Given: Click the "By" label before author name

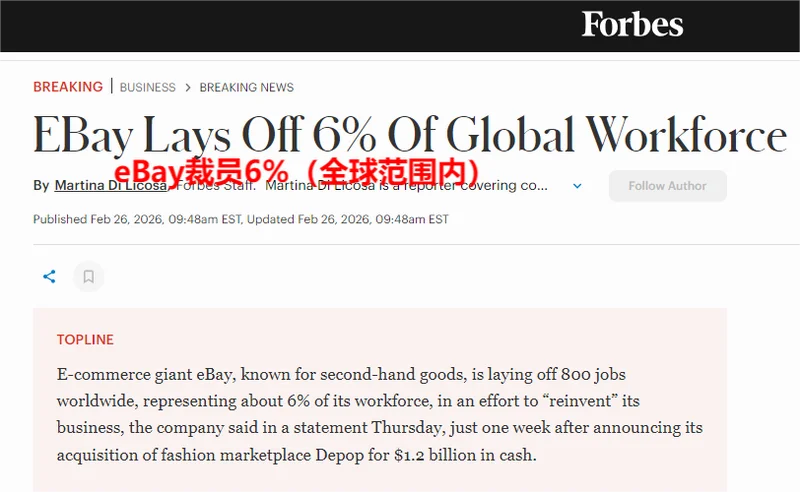Looking at the screenshot, I should (x=41, y=186).
